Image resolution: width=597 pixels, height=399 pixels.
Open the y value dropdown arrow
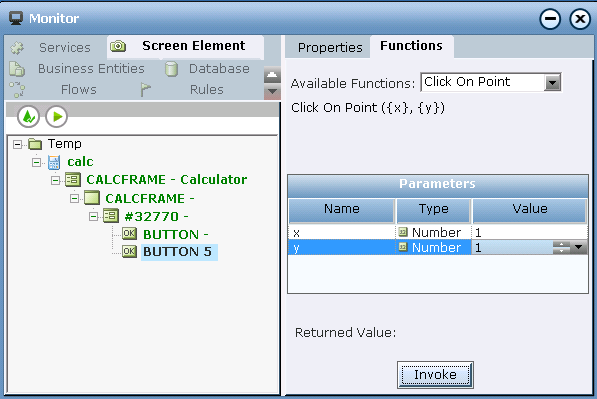tap(579, 247)
